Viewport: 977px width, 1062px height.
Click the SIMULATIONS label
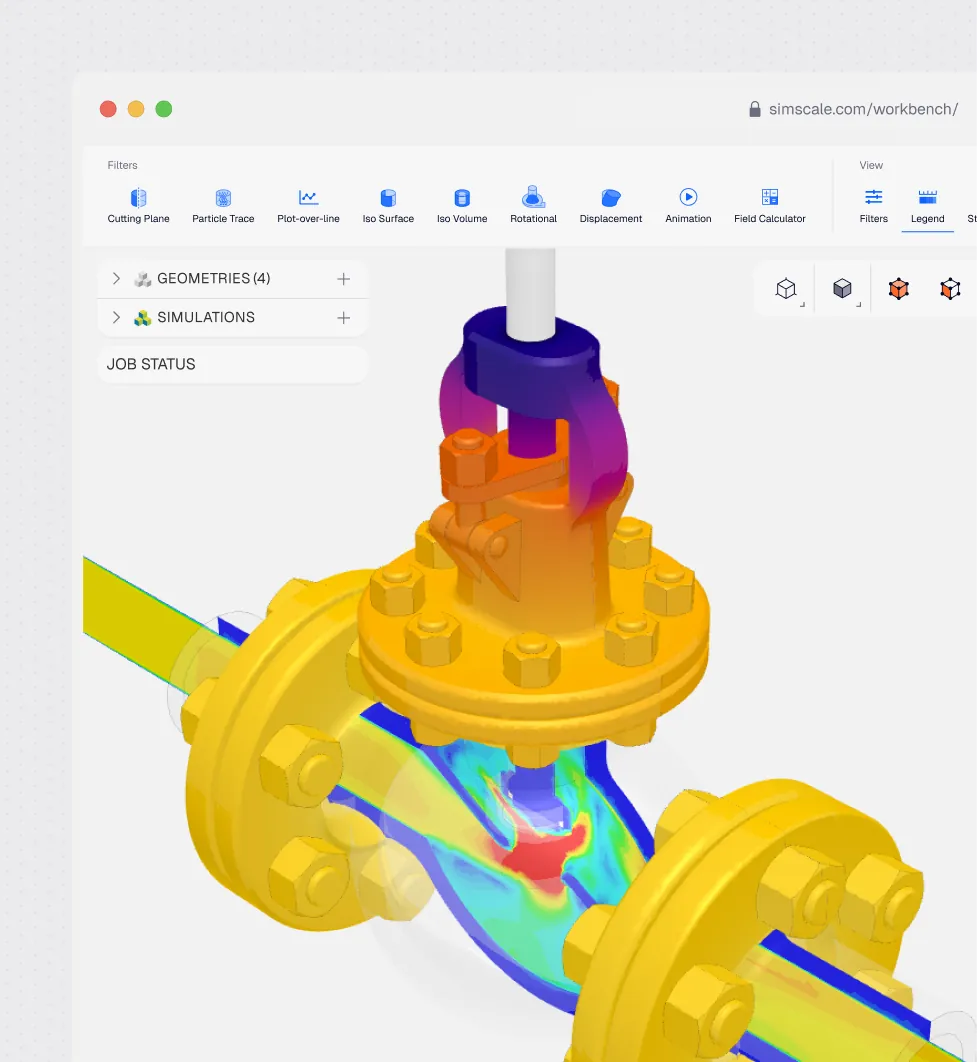pyautogui.click(x=206, y=317)
